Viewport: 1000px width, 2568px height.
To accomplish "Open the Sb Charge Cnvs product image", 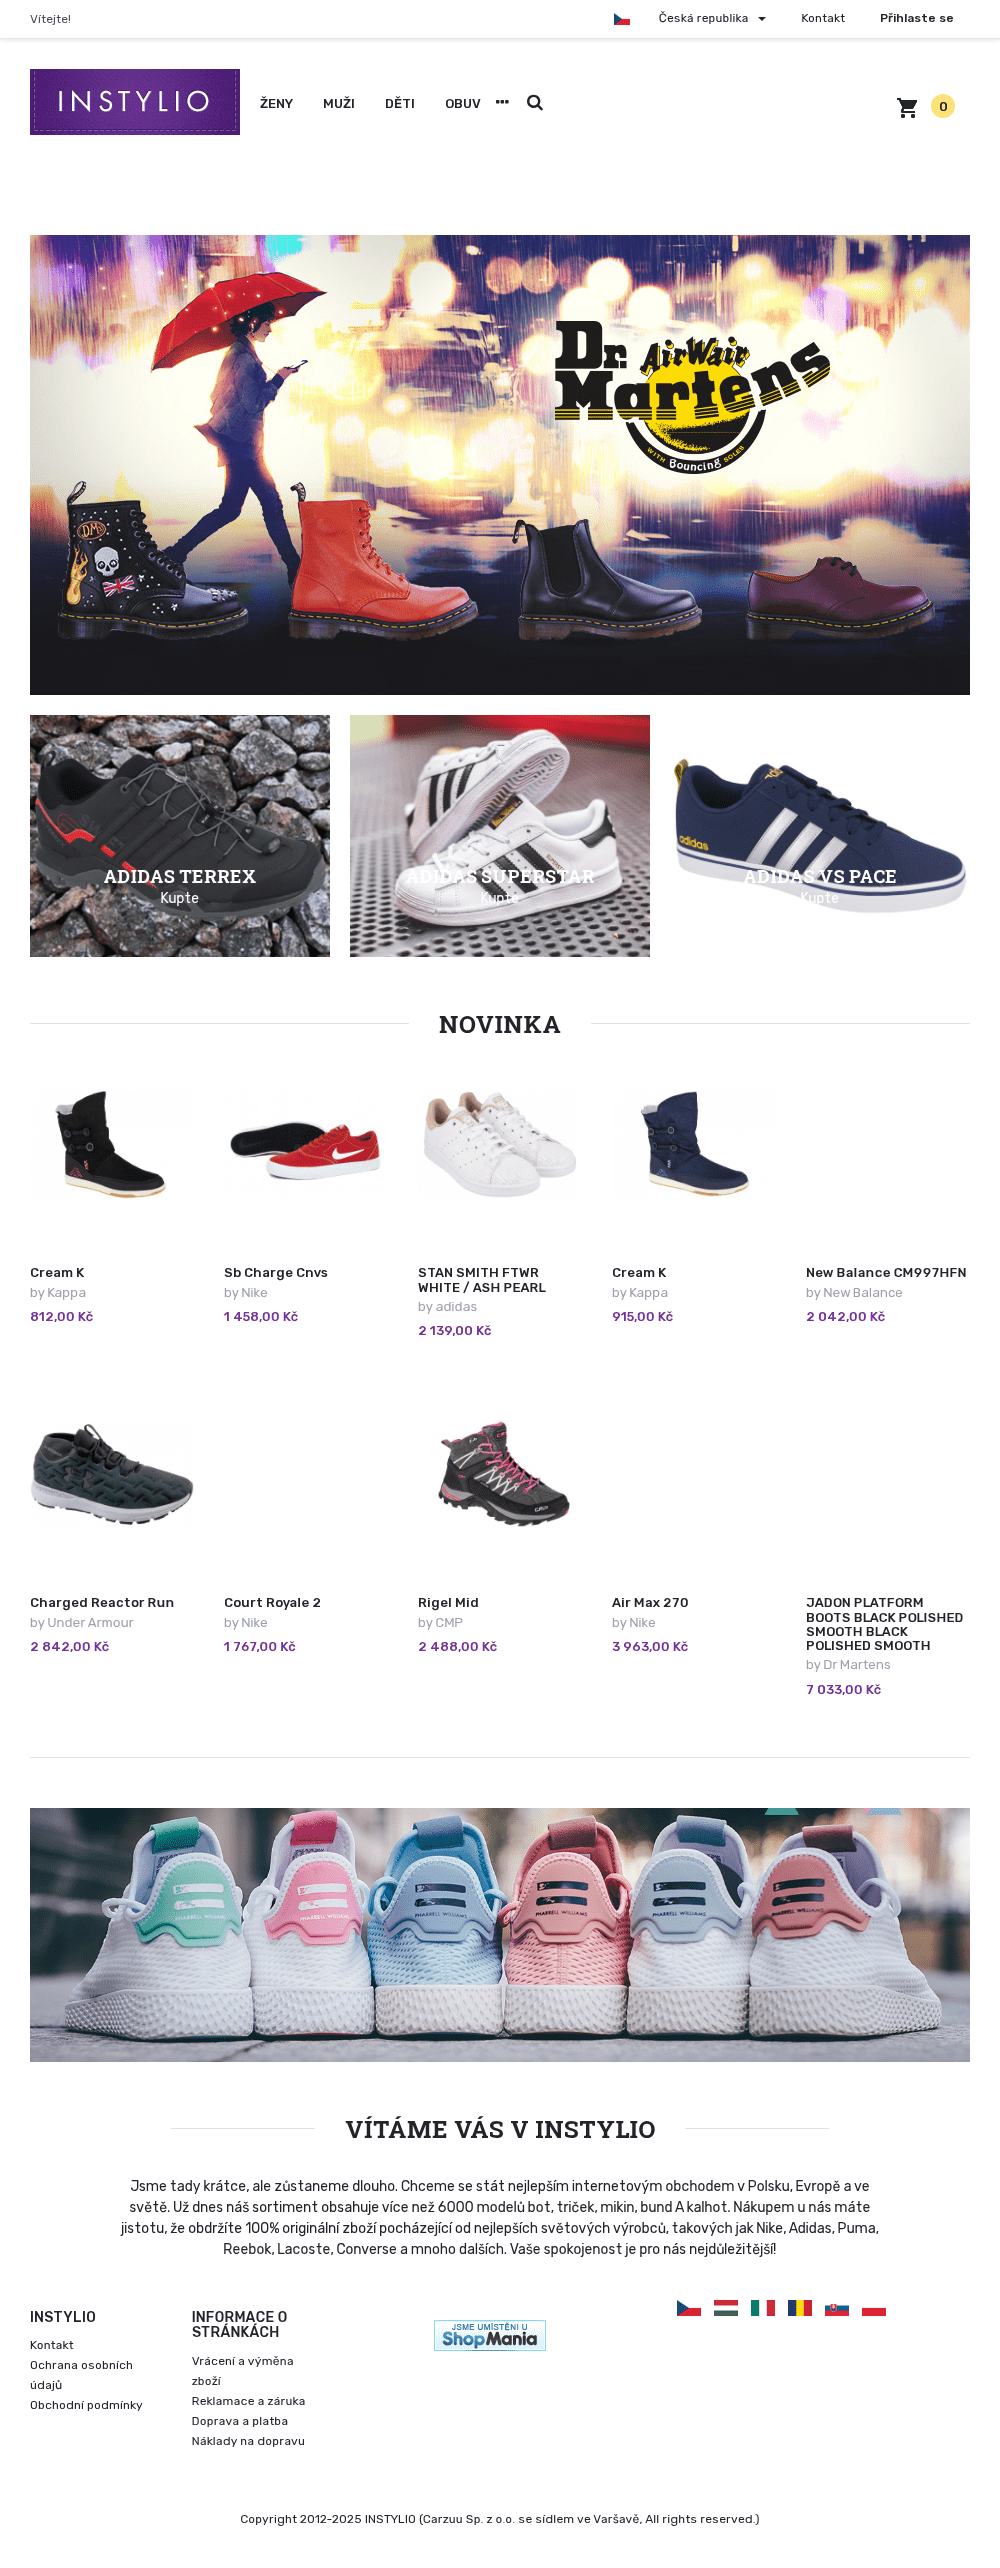I will coord(306,1147).
